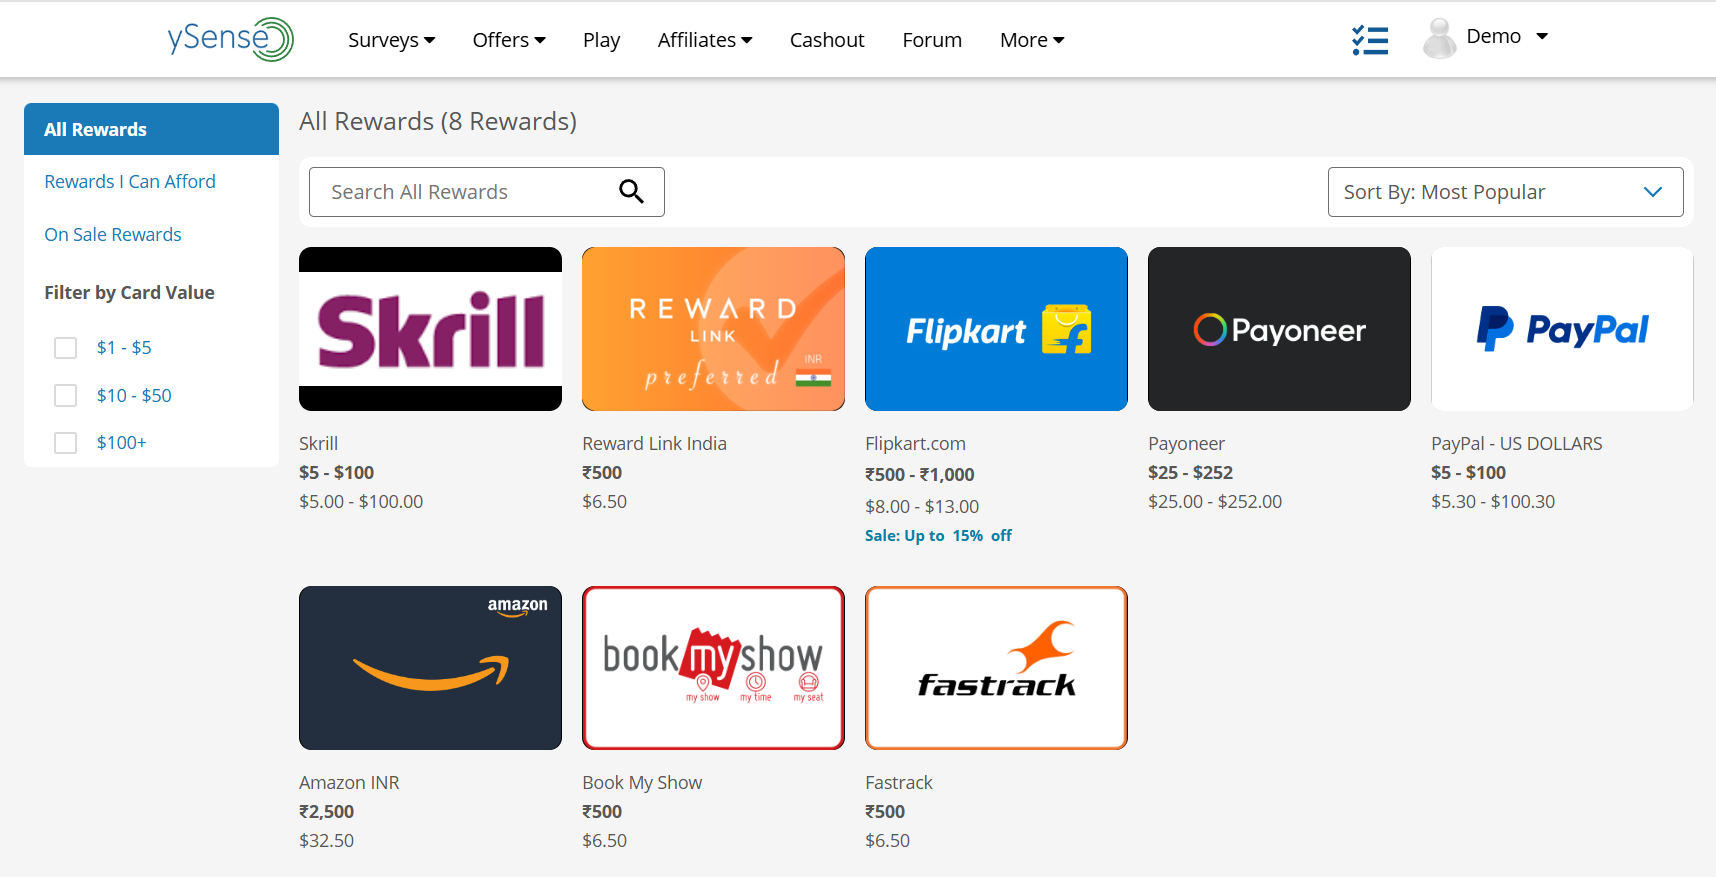Image resolution: width=1716 pixels, height=877 pixels.
Task: Open the checklist icon in header
Action: 1370,40
